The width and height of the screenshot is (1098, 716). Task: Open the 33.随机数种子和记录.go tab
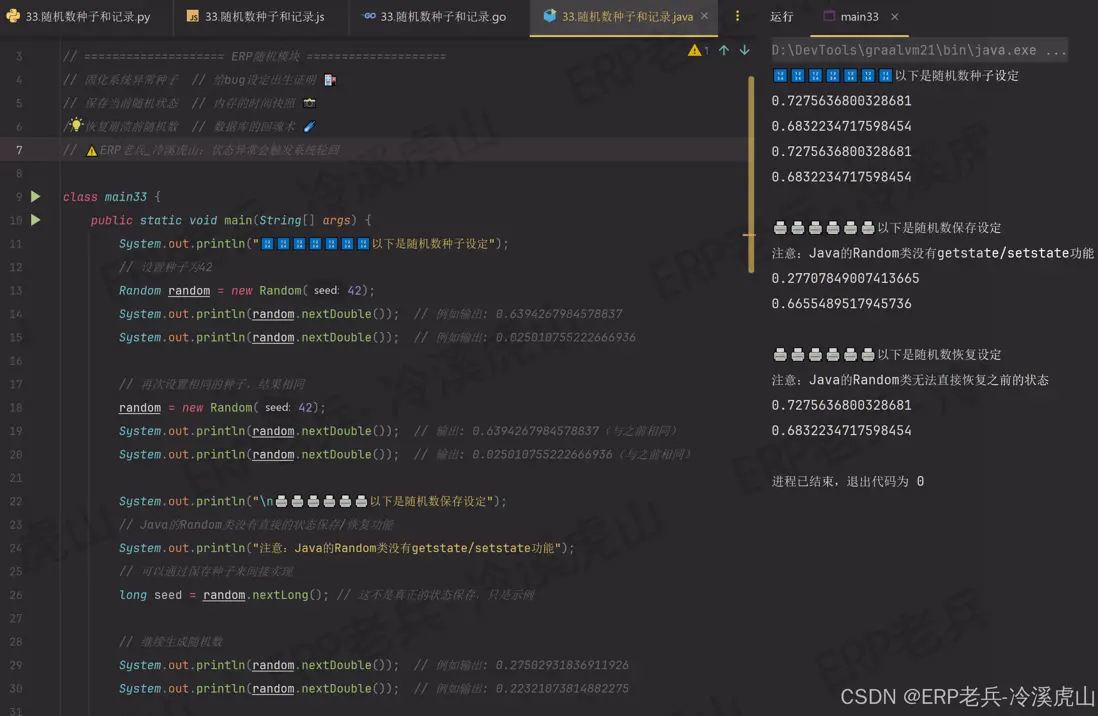pyautogui.click(x=436, y=17)
